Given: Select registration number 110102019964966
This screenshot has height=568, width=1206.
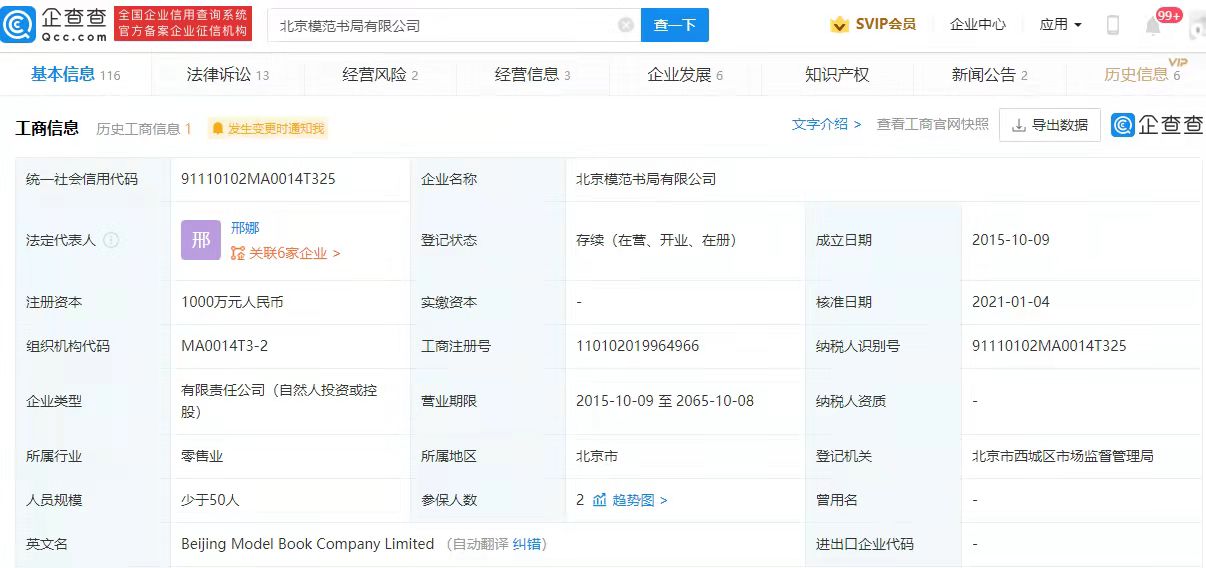Looking at the screenshot, I should pyautogui.click(x=637, y=346).
